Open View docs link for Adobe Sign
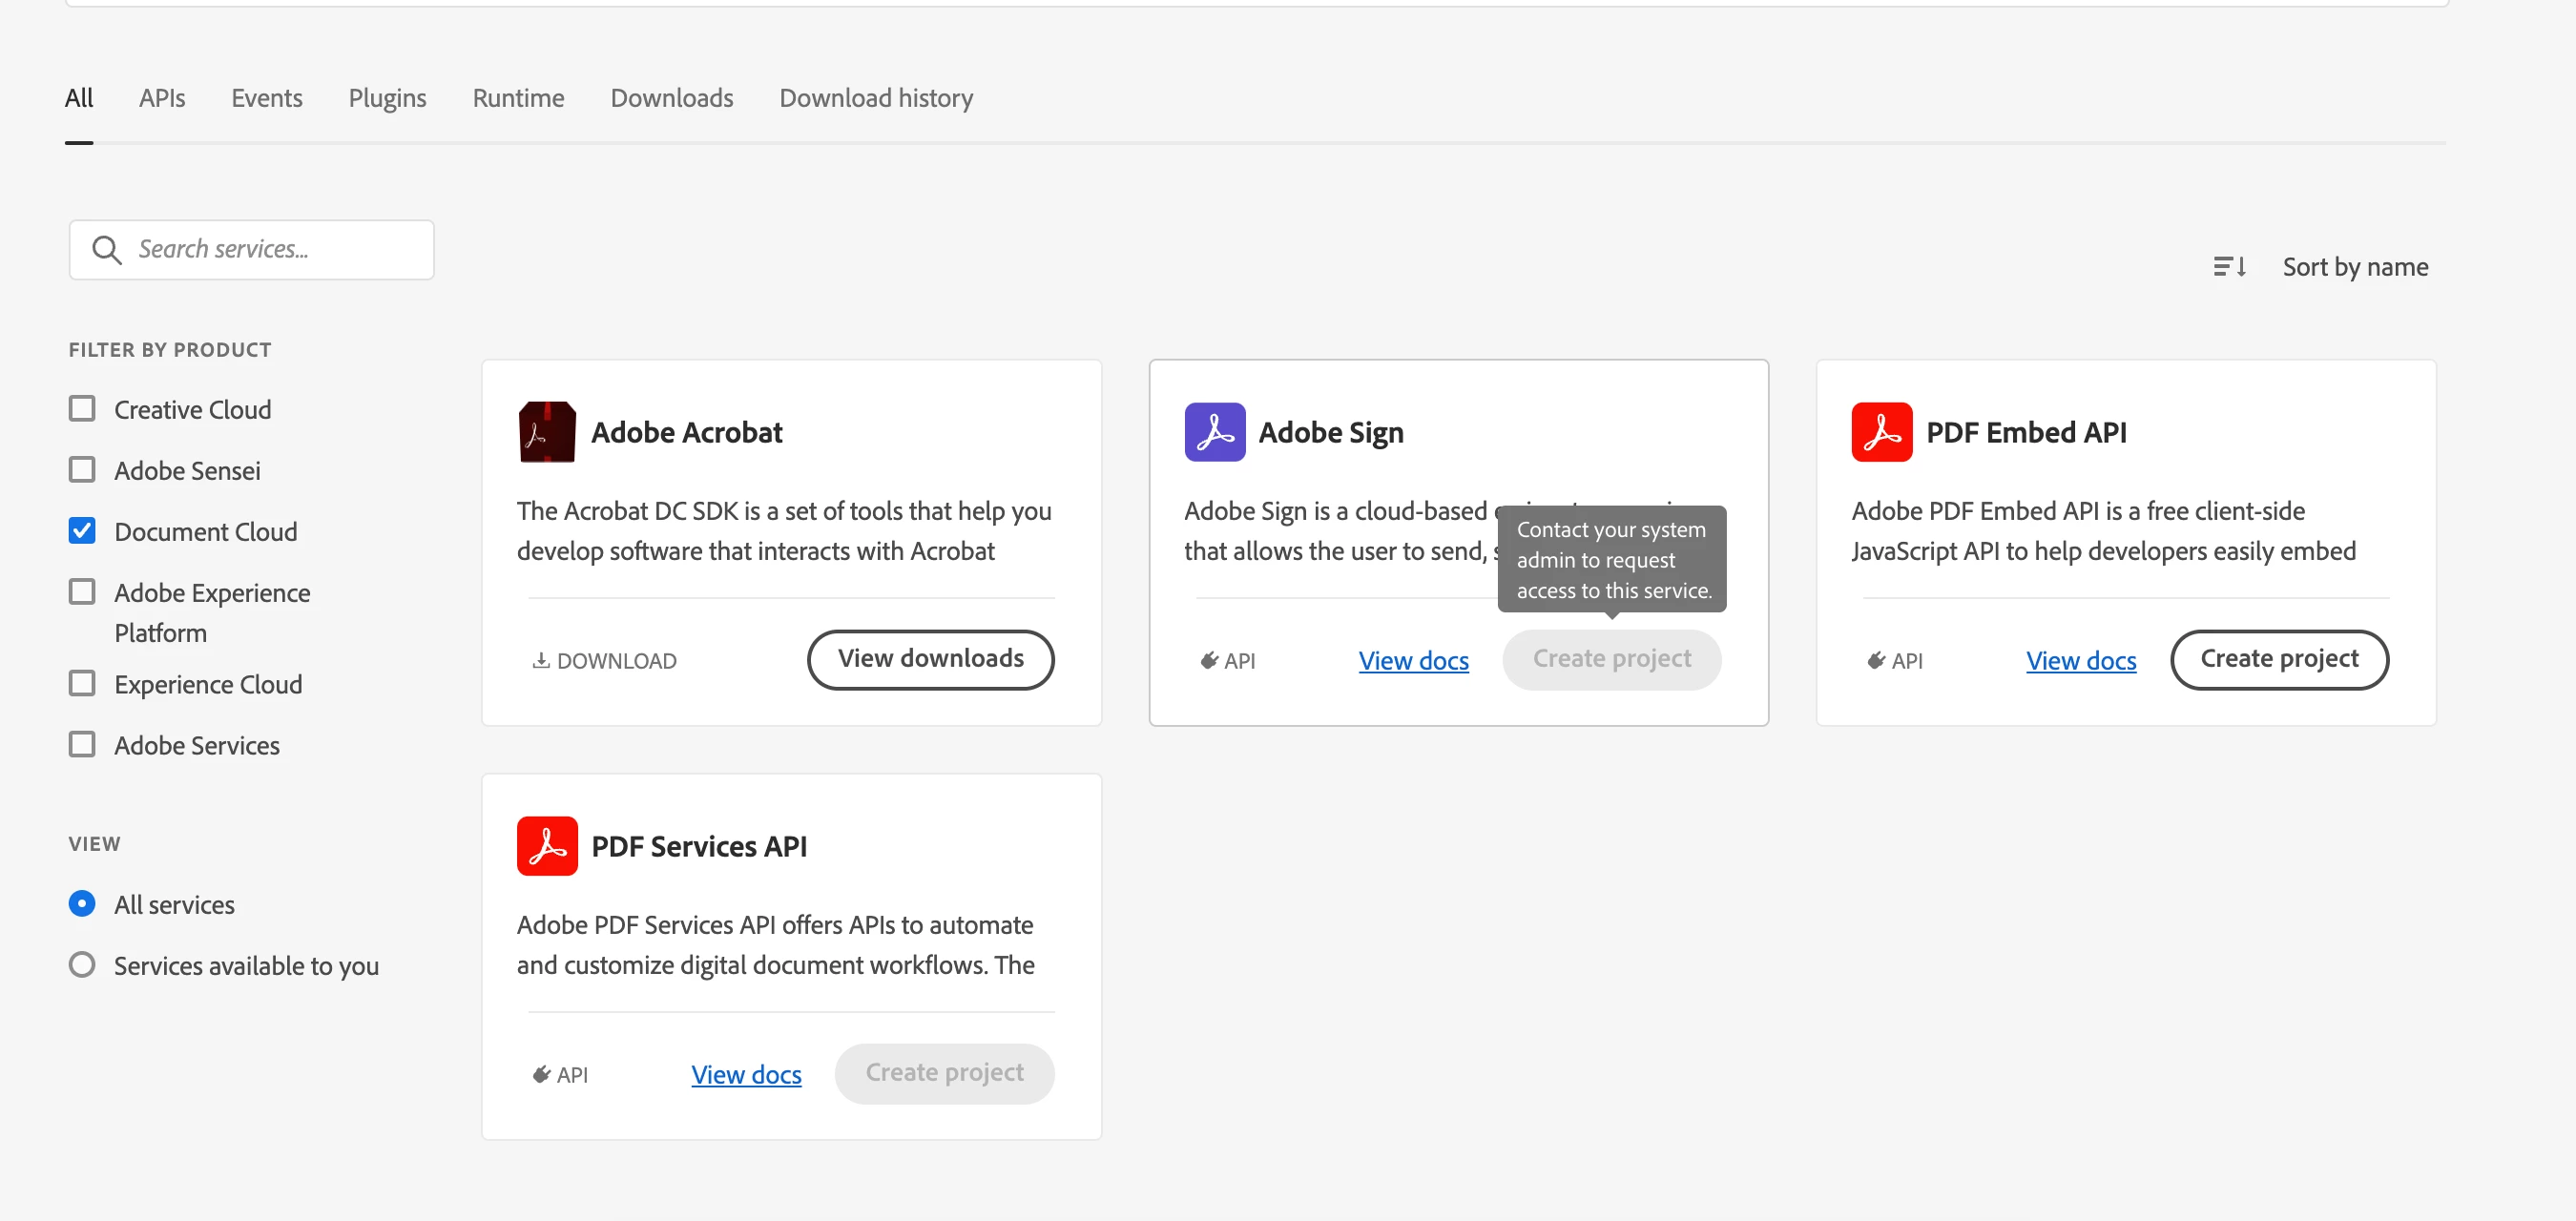 coord(1413,661)
